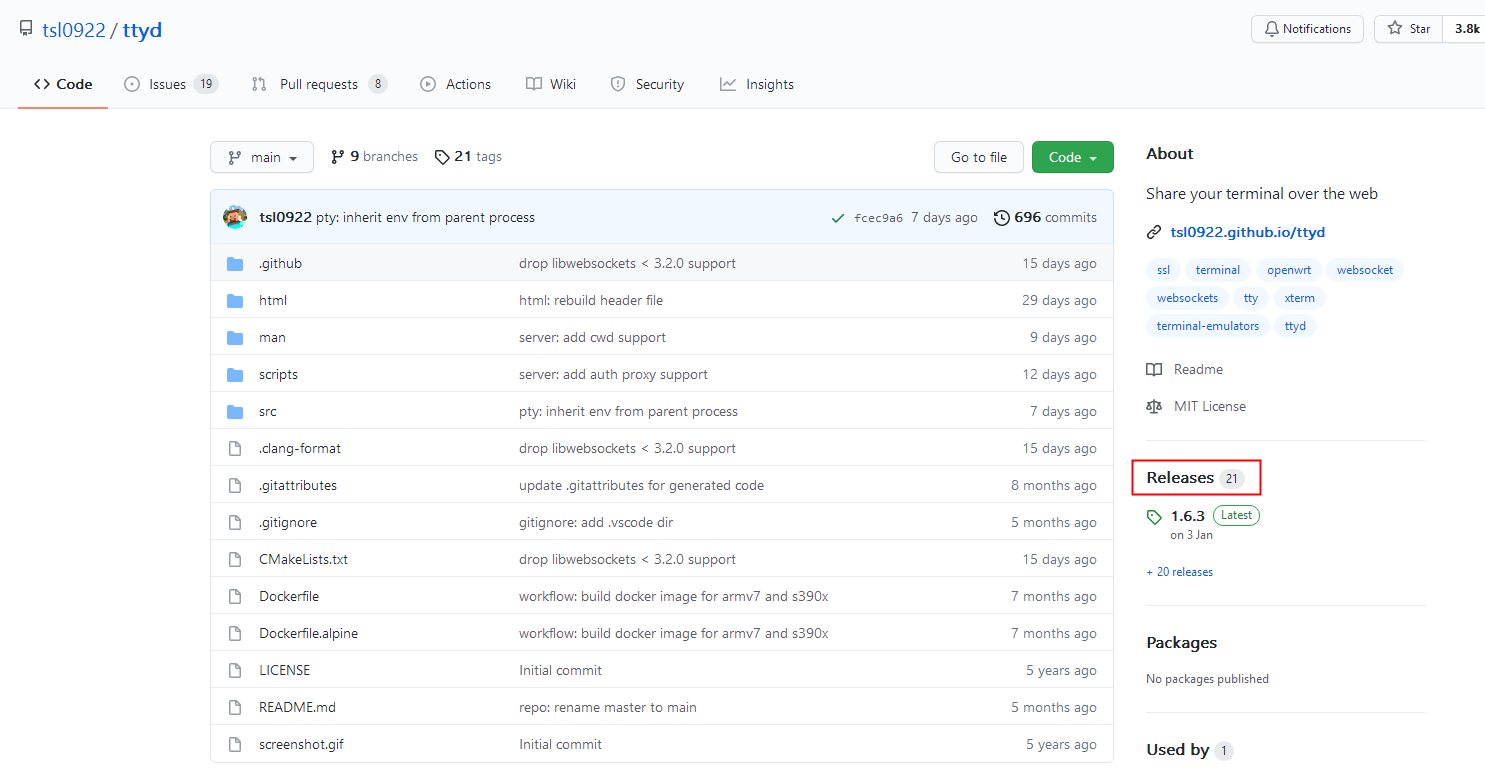This screenshot has height=769, width=1485.
Task: Click the + 20 releases link
Action: 1180,572
